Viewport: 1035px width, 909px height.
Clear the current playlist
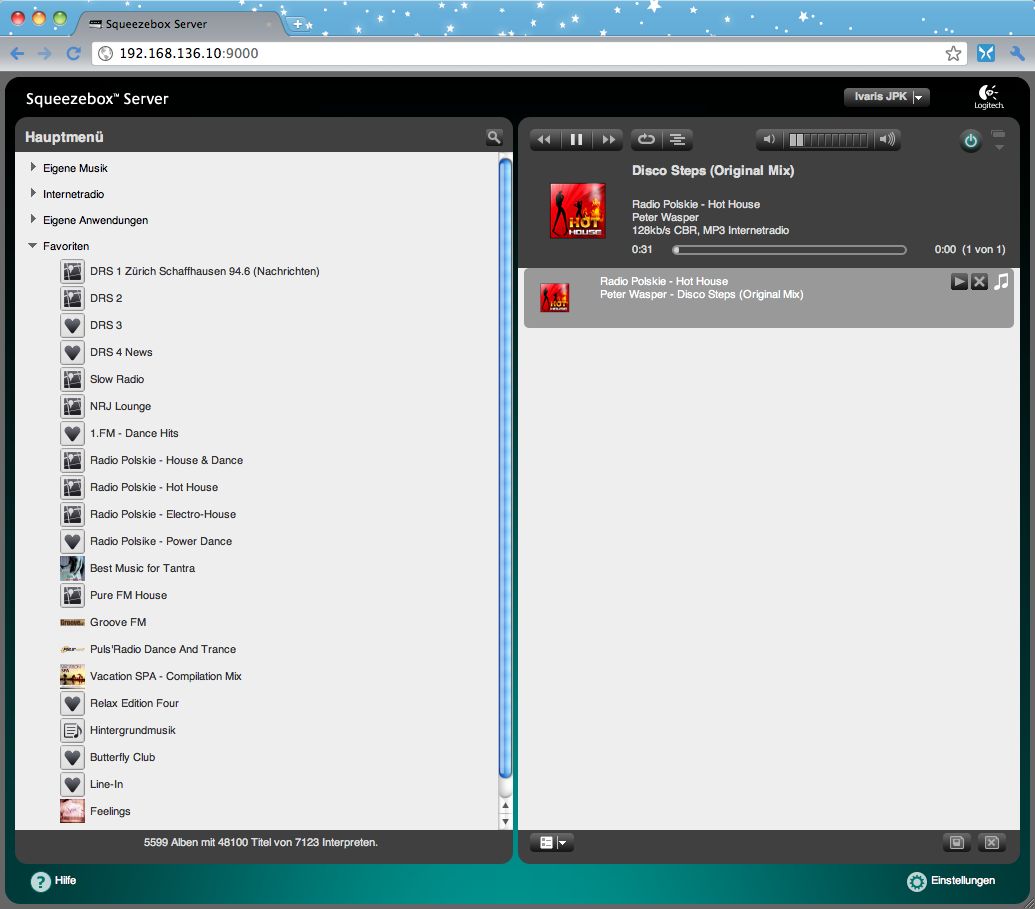tap(991, 842)
